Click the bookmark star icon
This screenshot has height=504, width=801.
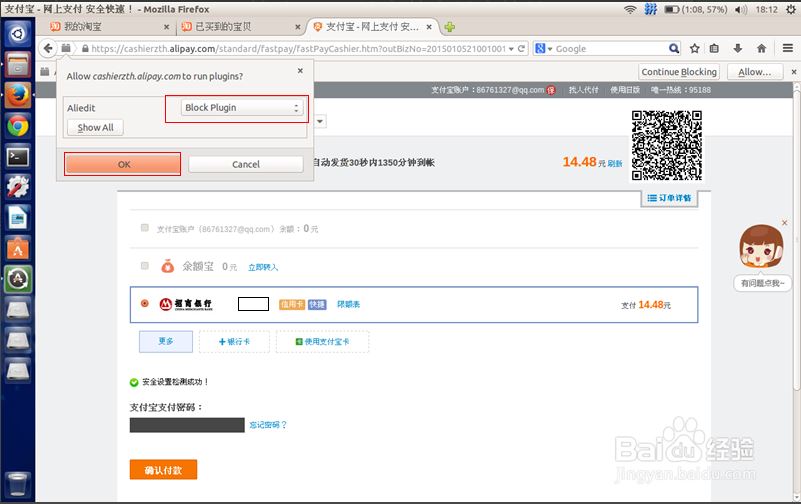click(x=695, y=49)
